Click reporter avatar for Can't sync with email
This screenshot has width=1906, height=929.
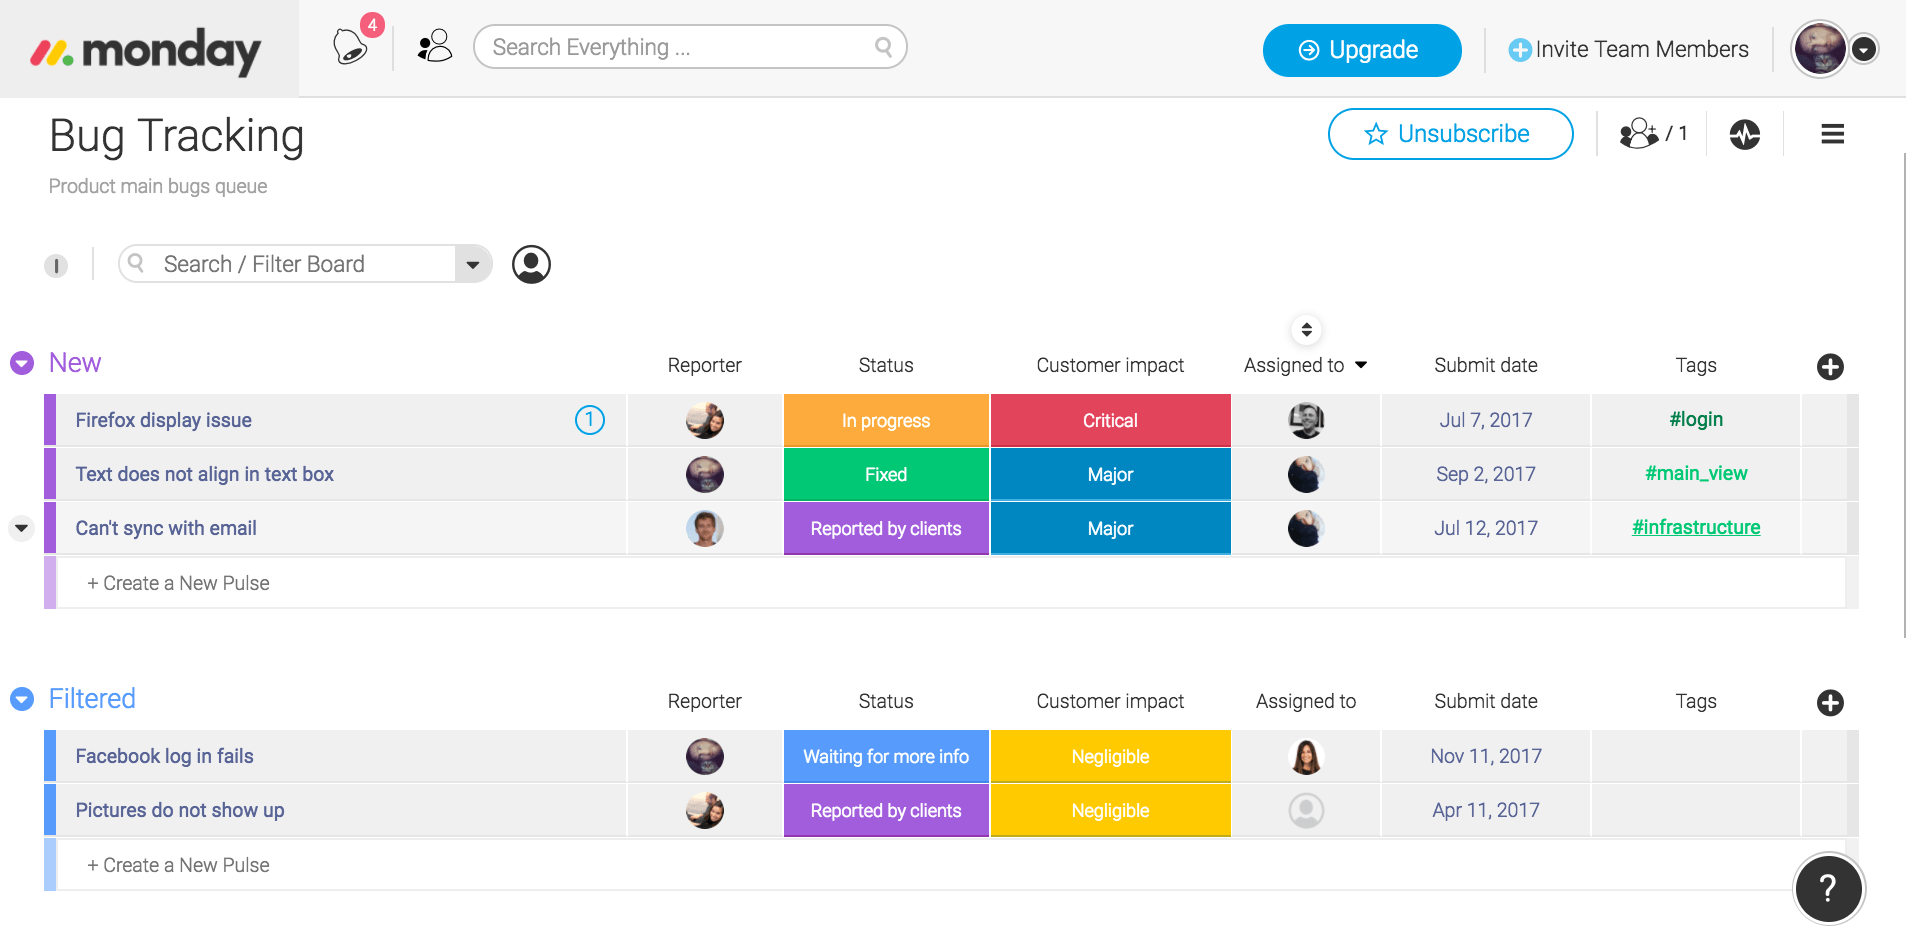[705, 528]
